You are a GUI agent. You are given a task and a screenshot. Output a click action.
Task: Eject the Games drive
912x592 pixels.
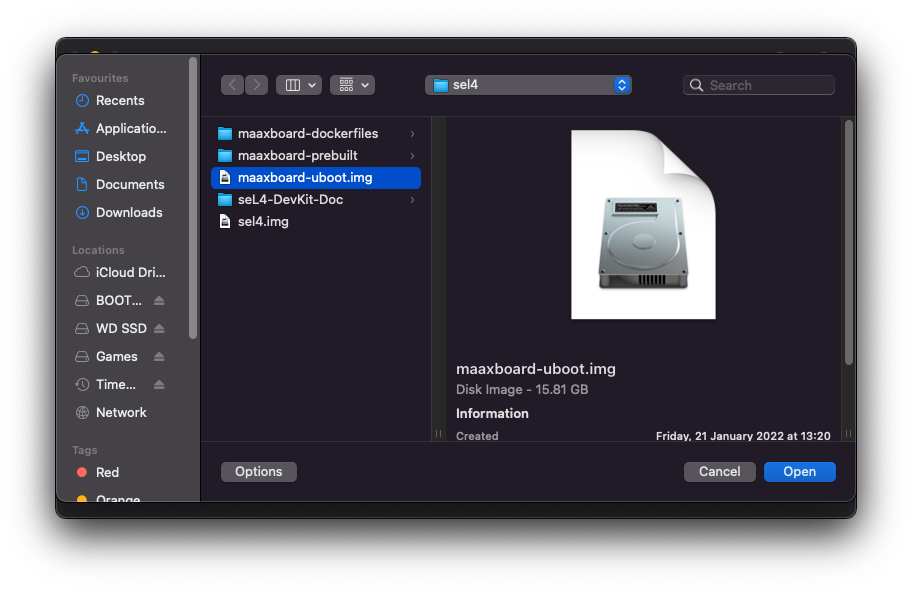coord(159,356)
